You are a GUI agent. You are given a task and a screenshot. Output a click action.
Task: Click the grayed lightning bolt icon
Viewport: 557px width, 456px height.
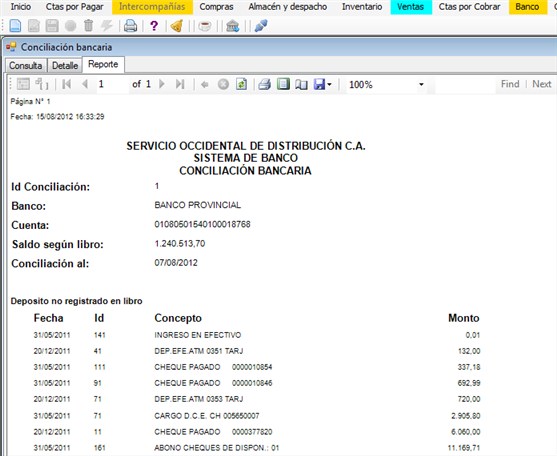(107, 26)
